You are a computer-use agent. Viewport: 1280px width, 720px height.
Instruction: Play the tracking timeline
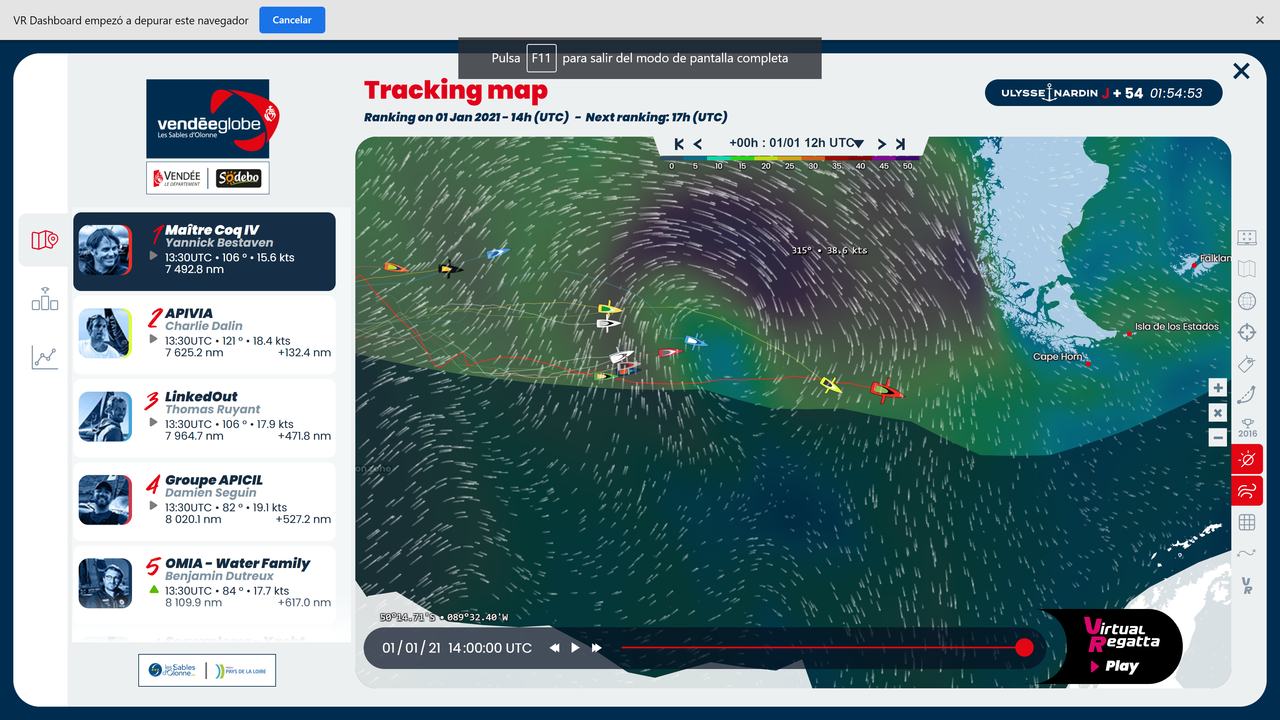click(x=575, y=648)
